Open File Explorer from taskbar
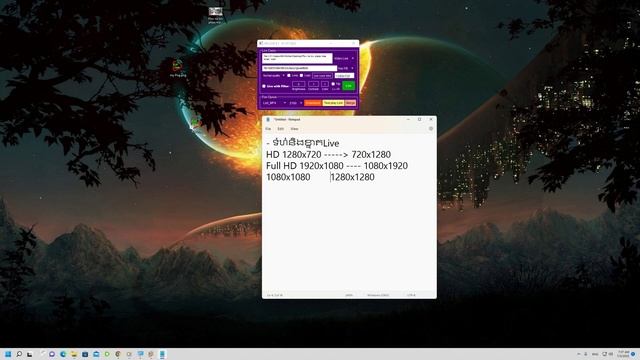 coord(74,354)
